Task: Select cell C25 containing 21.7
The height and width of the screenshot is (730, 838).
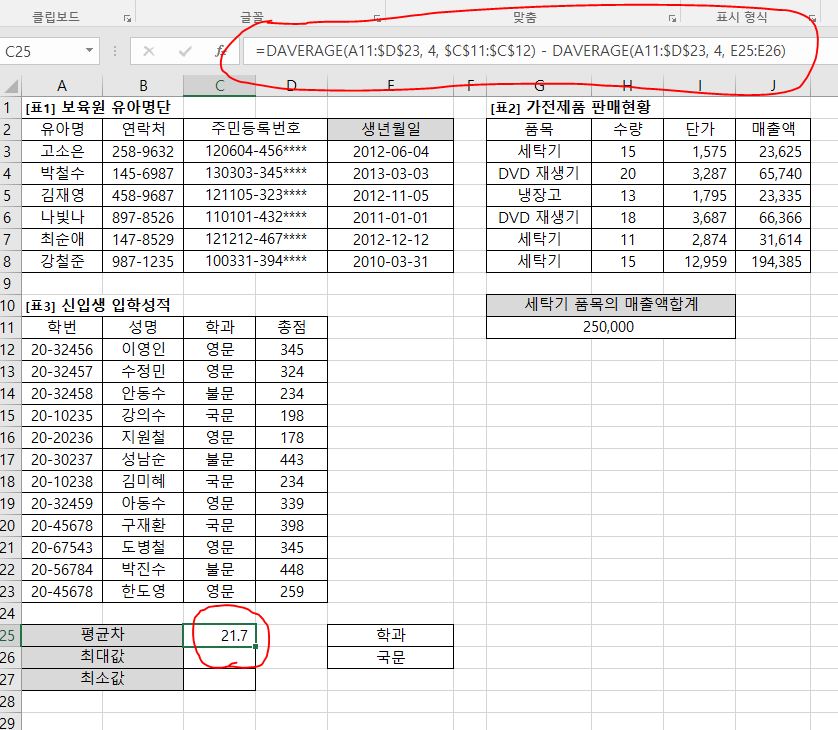Action: click(219, 635)
